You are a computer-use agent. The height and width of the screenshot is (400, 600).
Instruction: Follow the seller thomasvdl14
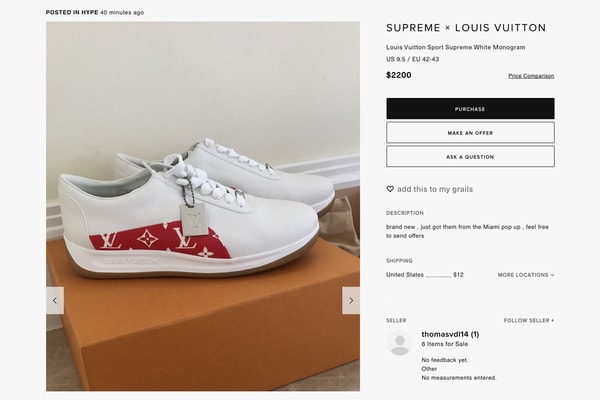[528, 320]
